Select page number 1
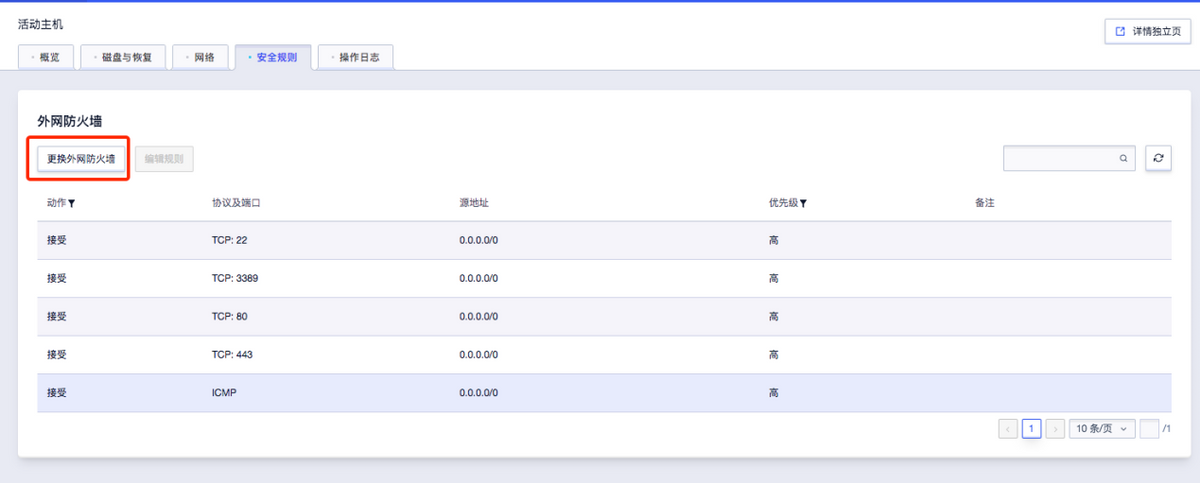The width and height of the screenshot is (1200, 483). pos(1031,428)
